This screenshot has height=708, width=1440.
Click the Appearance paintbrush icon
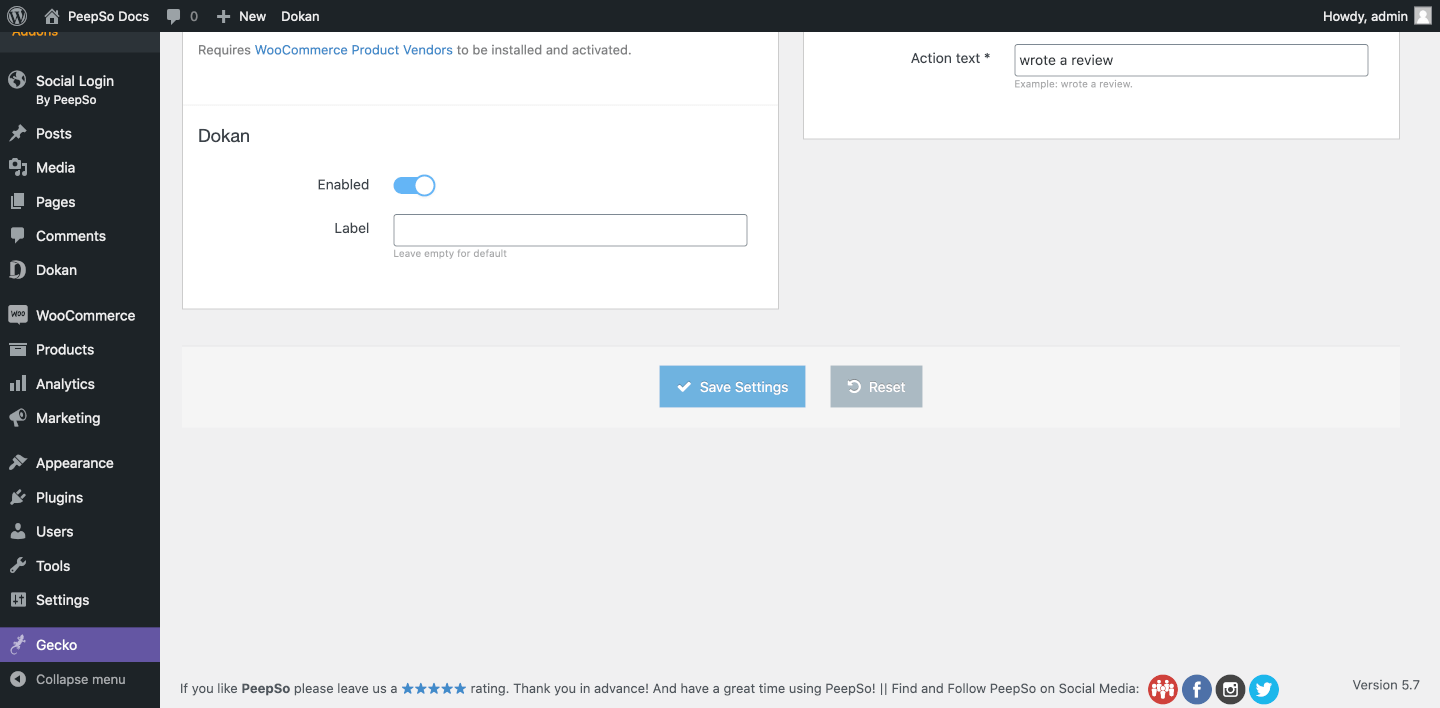17,463
